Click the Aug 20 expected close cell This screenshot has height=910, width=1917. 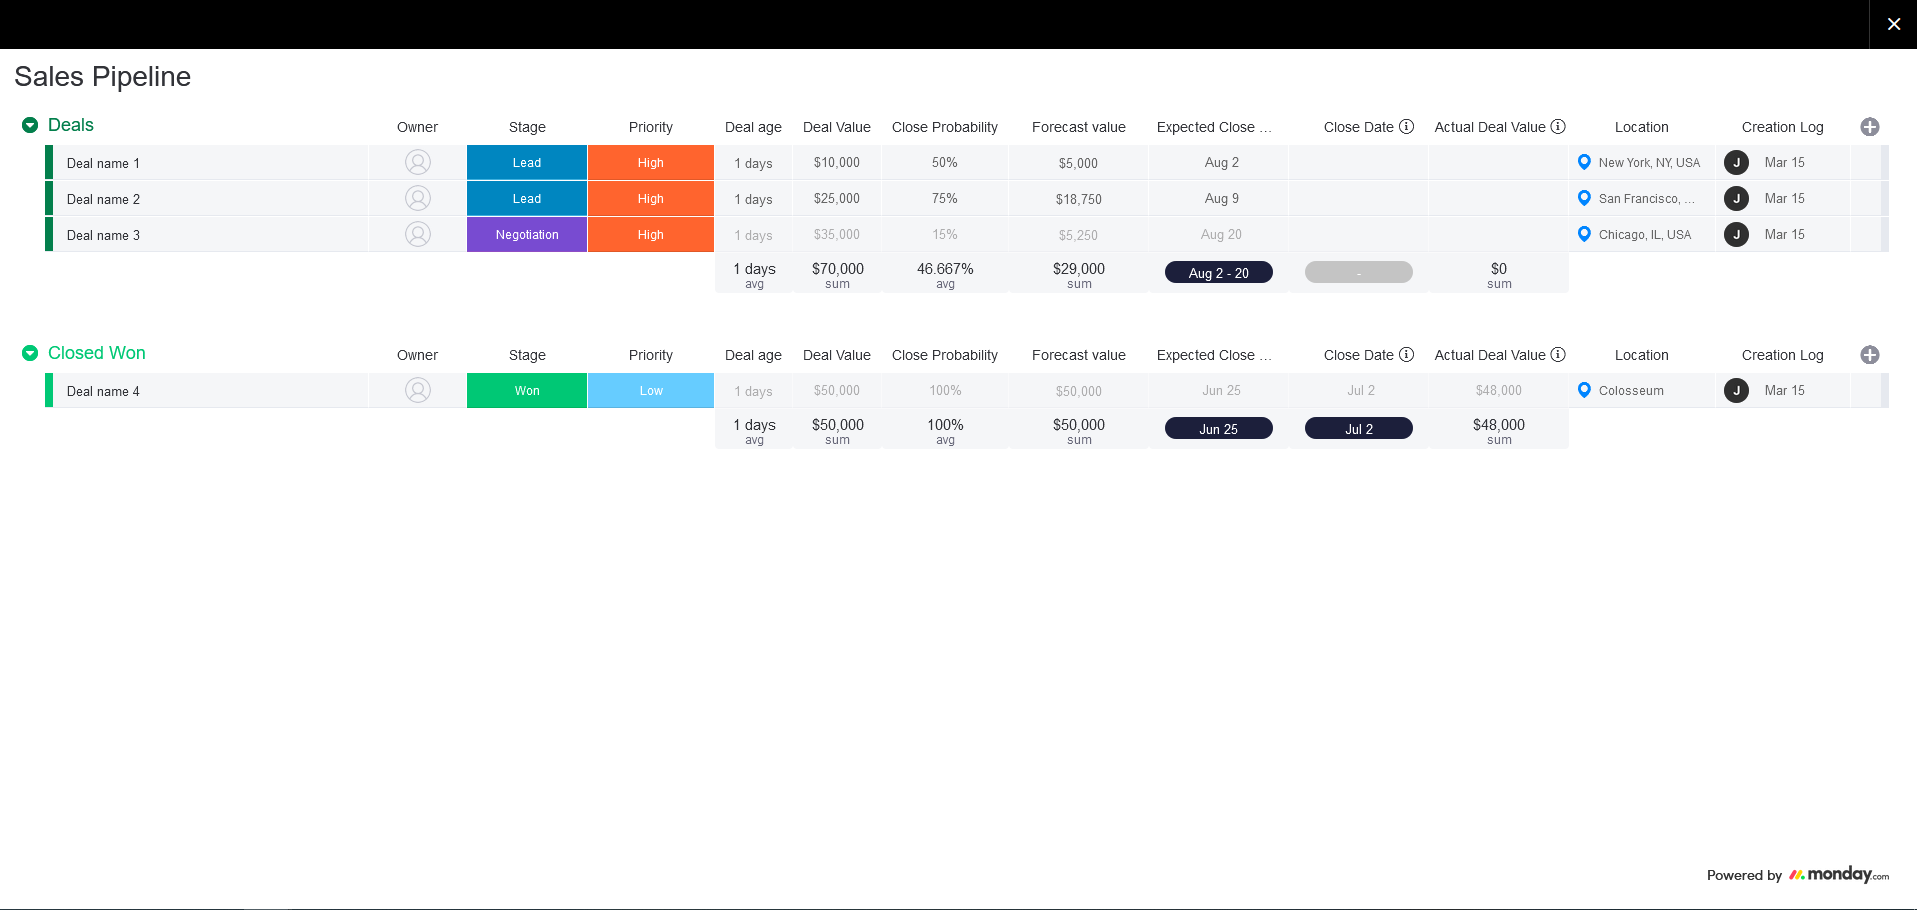[x=1221, y=235]
